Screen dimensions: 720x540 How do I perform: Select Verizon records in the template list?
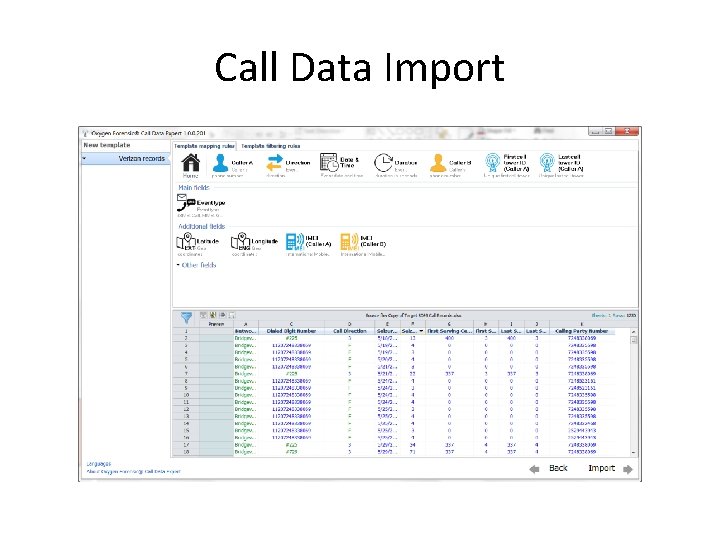click(x=126, y=158)
